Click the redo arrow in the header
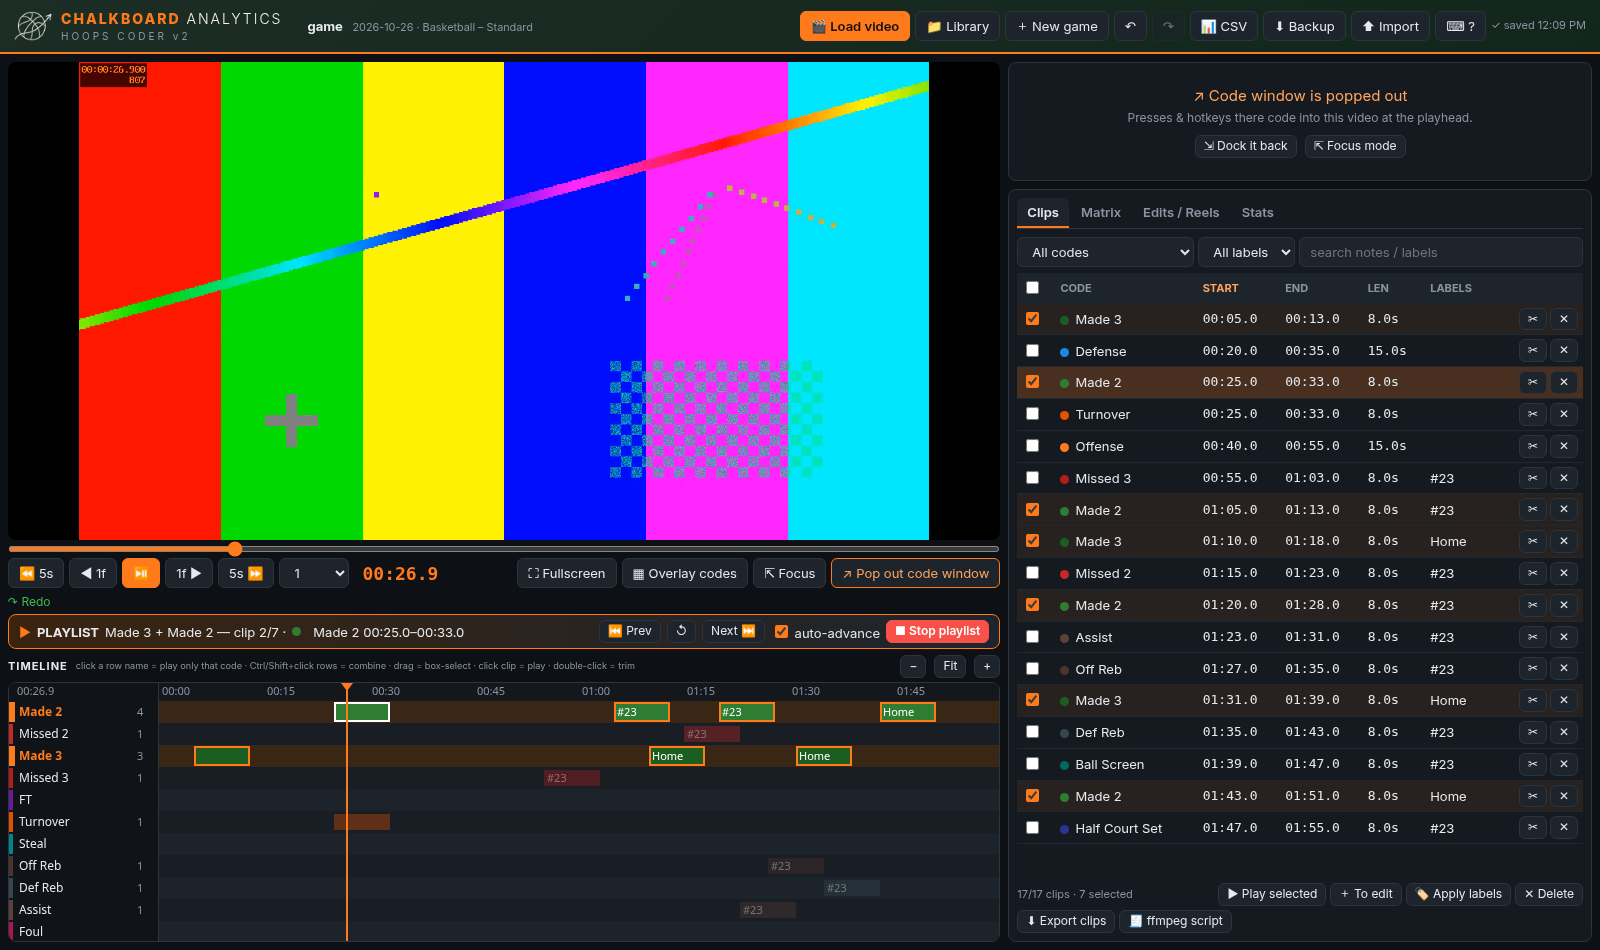 (x=1168, y=26)
